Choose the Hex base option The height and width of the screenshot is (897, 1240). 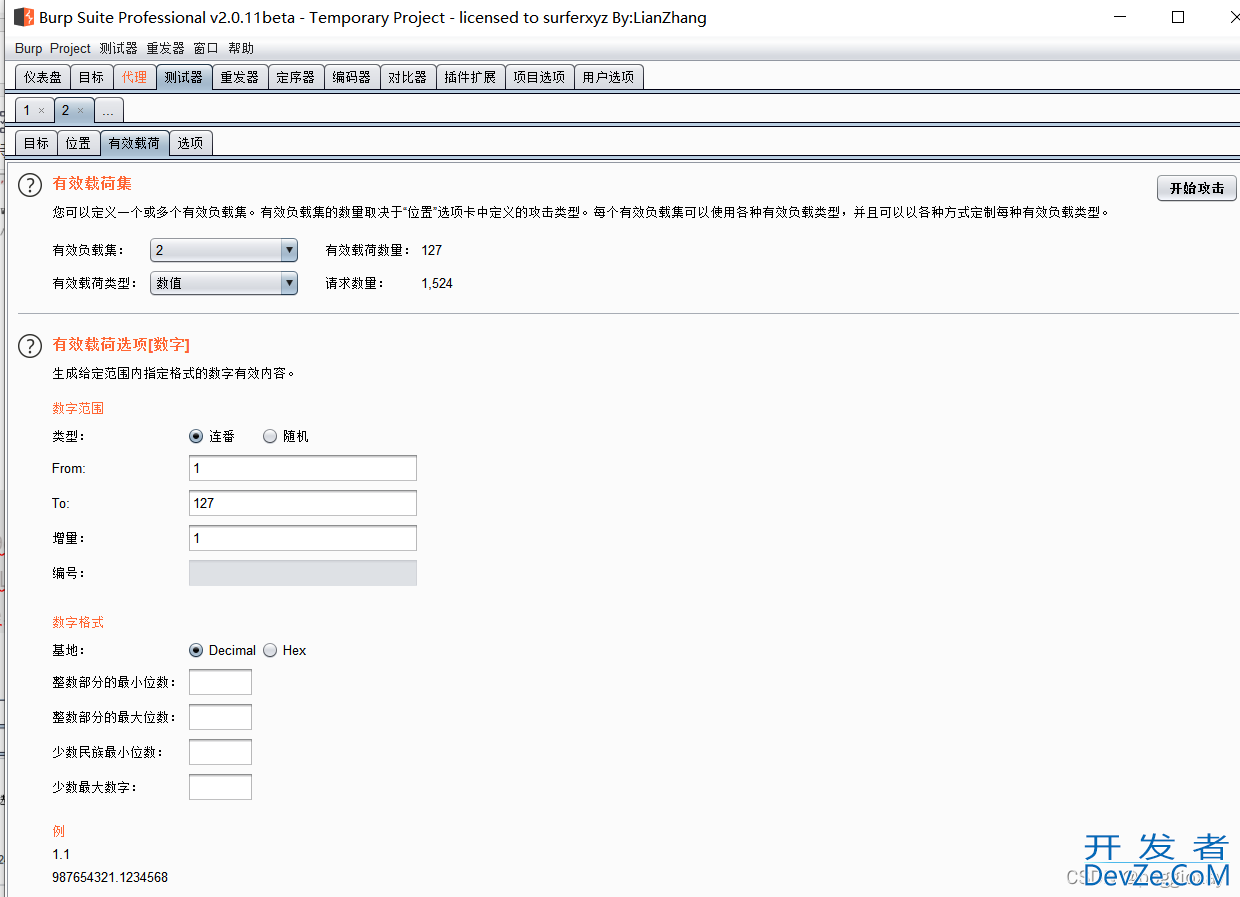pos(270,650)
